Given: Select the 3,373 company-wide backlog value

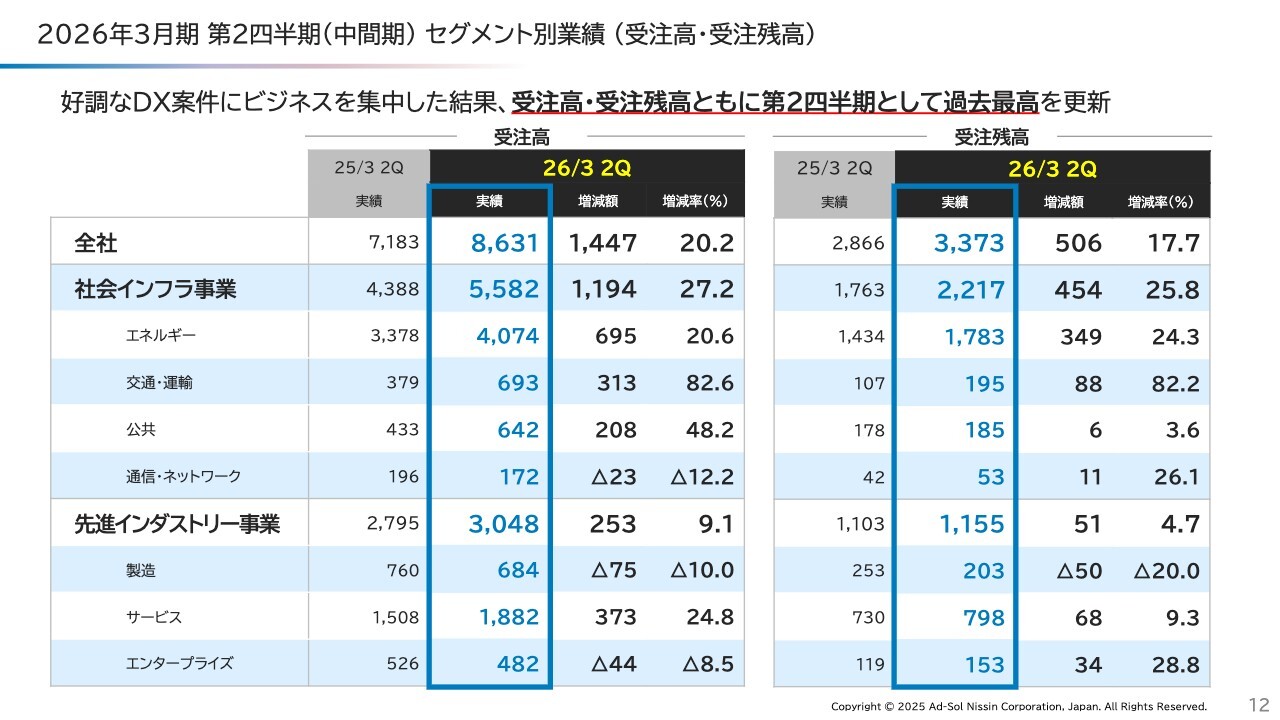Looking at the screenshot, I should click(x=969, y=243).
